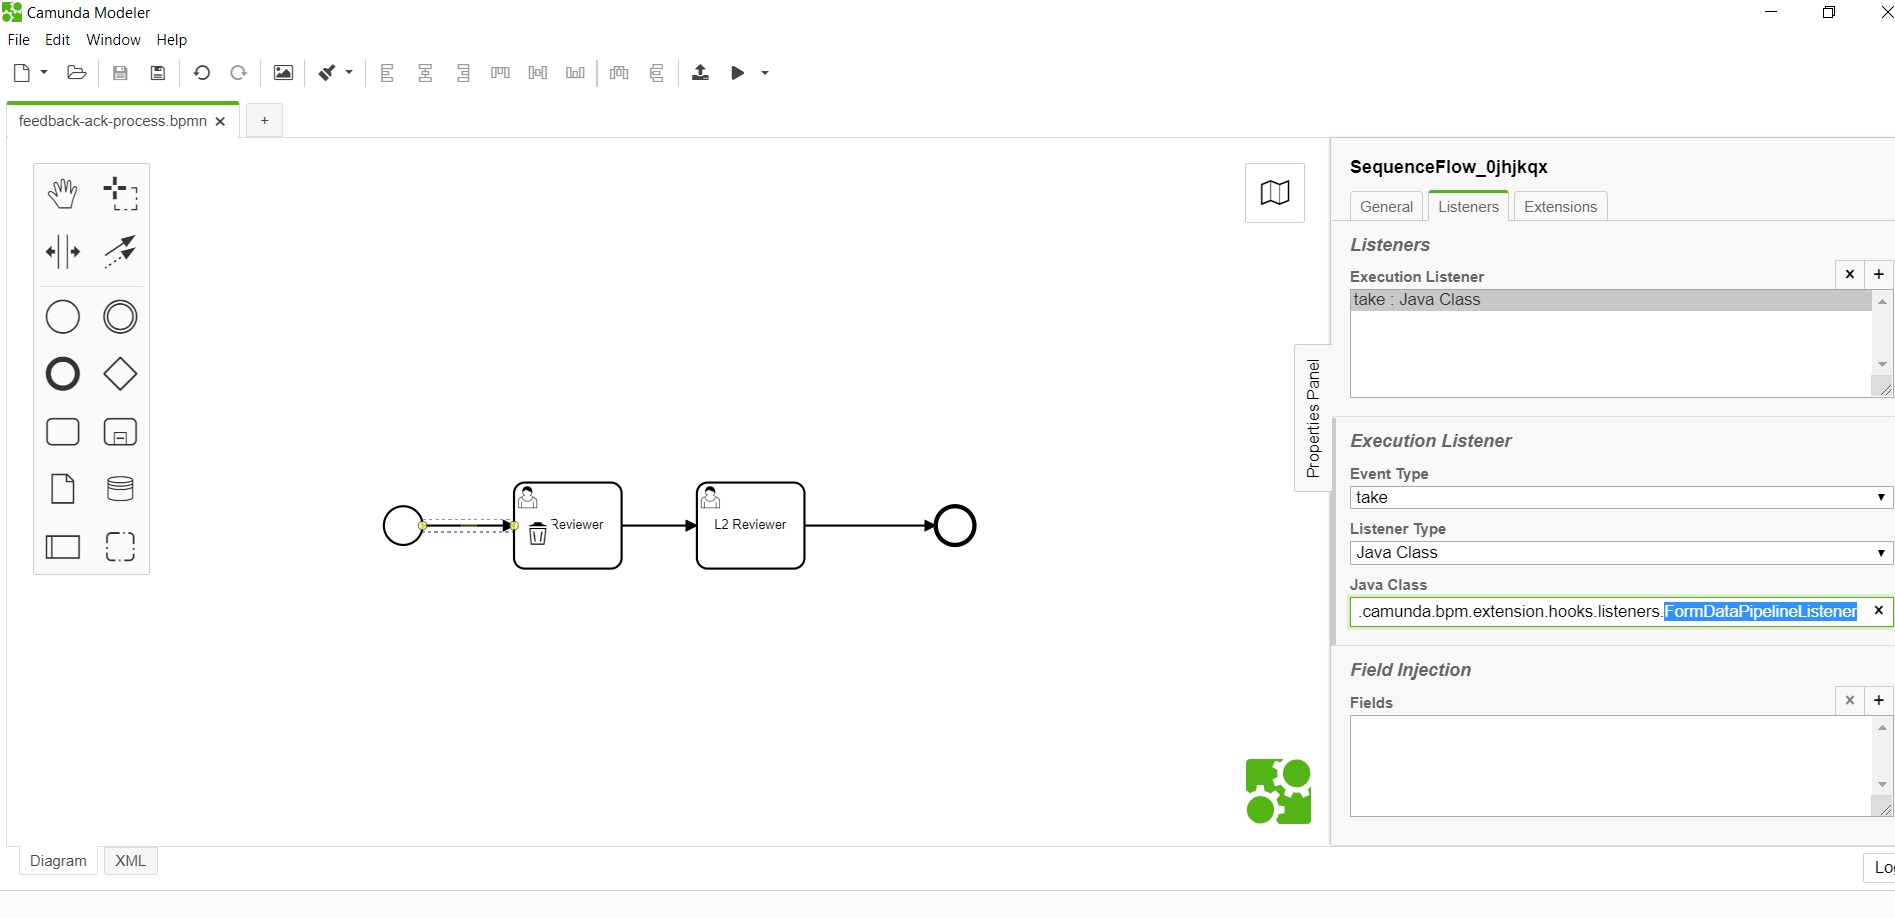Select the intermediate event shape in palette
This screenshot has width=1895, height=918.
click(x=121, y=317)
